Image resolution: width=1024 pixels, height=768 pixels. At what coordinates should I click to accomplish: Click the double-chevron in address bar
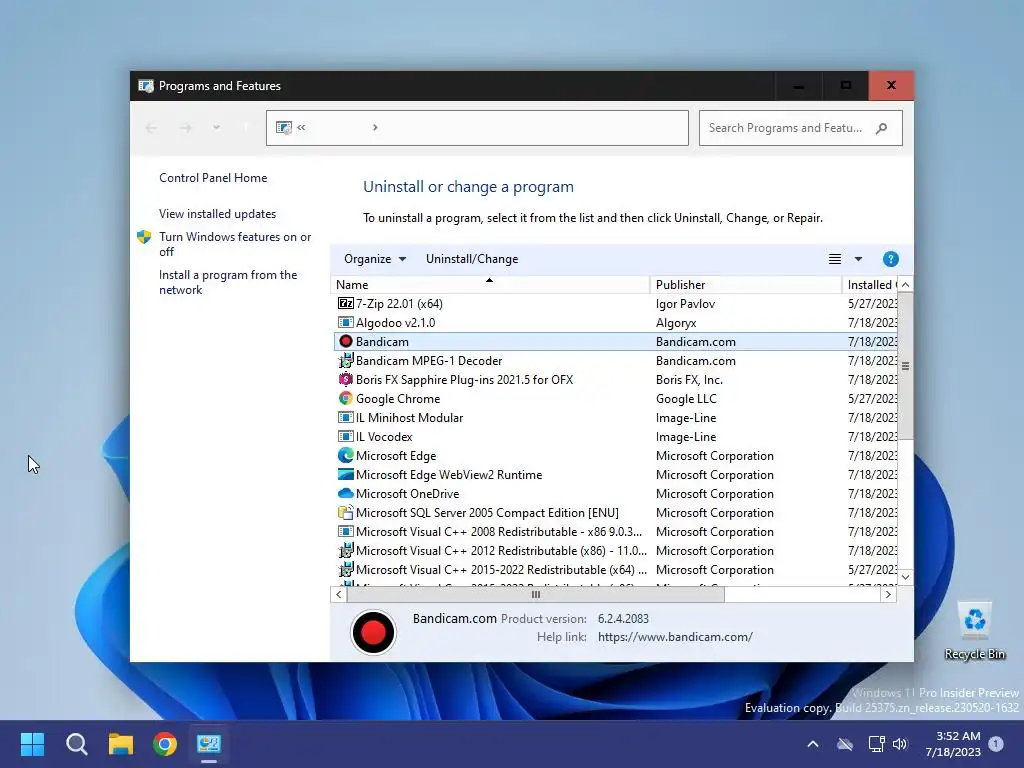coord(301,127)
